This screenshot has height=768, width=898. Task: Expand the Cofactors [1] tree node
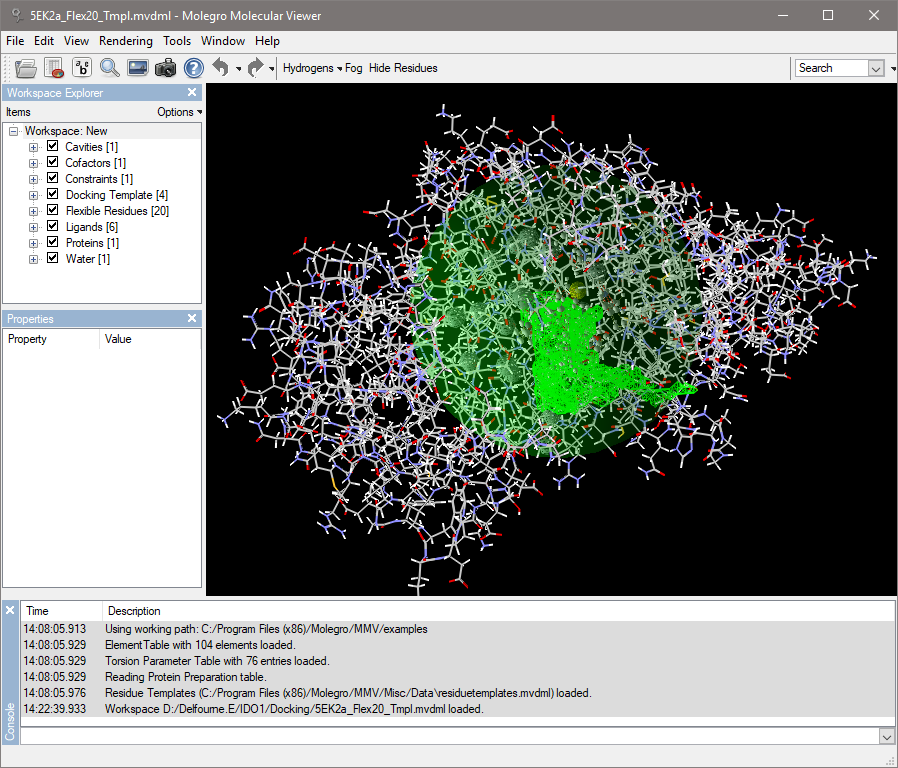point(34,163)
